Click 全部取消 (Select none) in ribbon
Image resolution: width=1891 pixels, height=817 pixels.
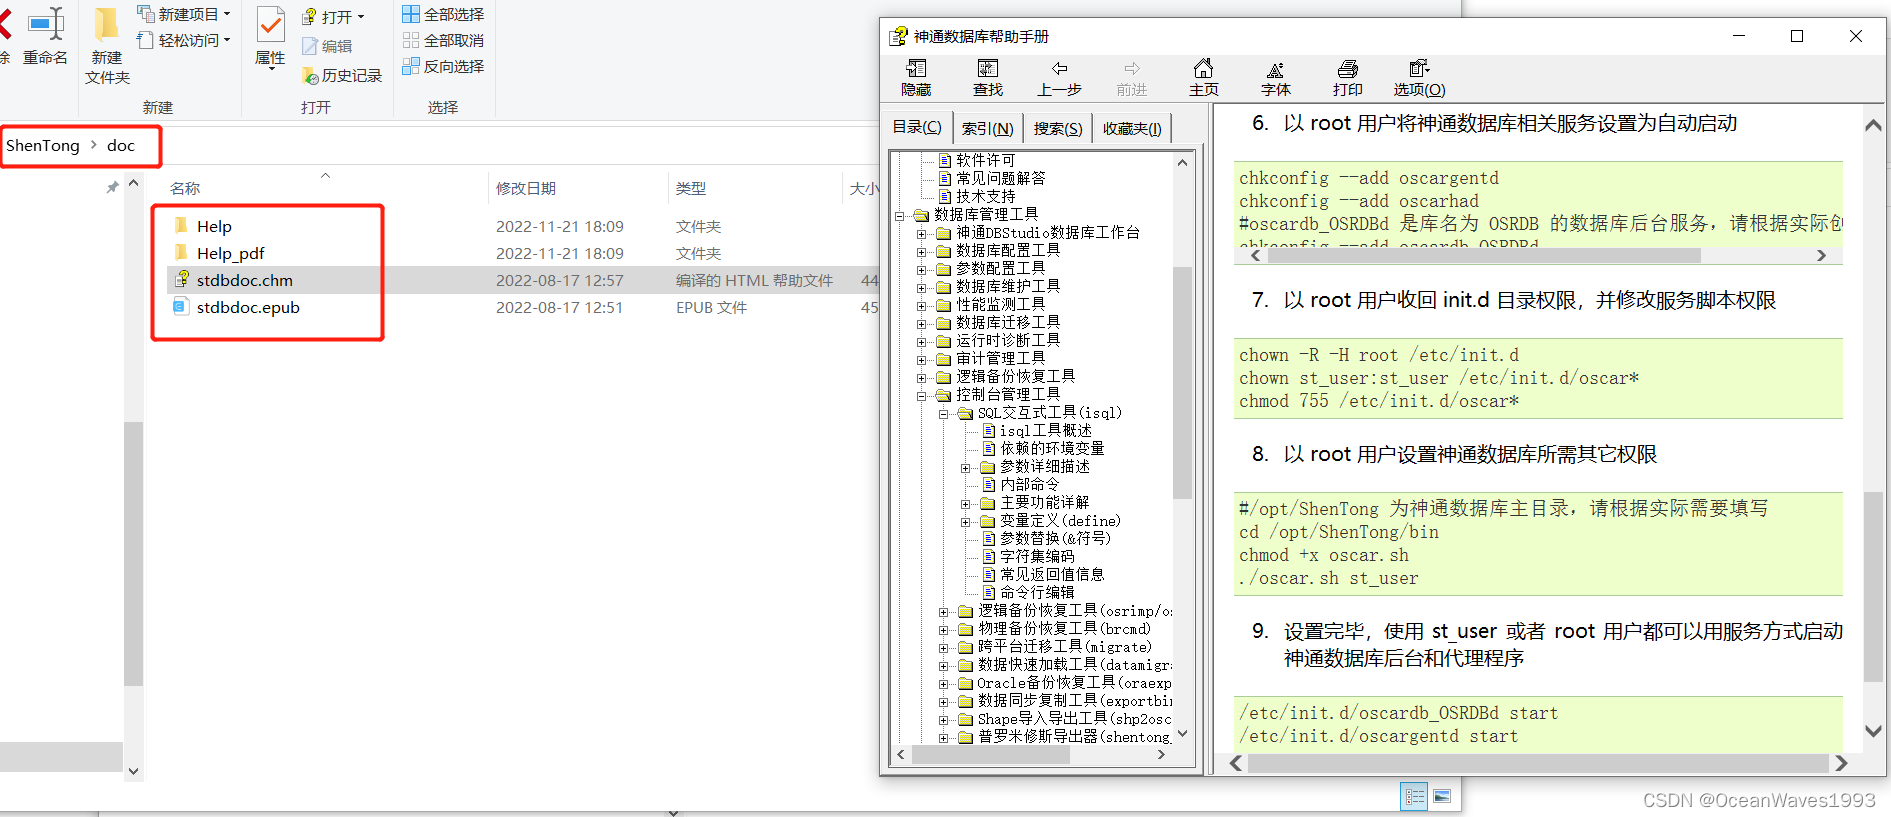(x=443, y=40)
